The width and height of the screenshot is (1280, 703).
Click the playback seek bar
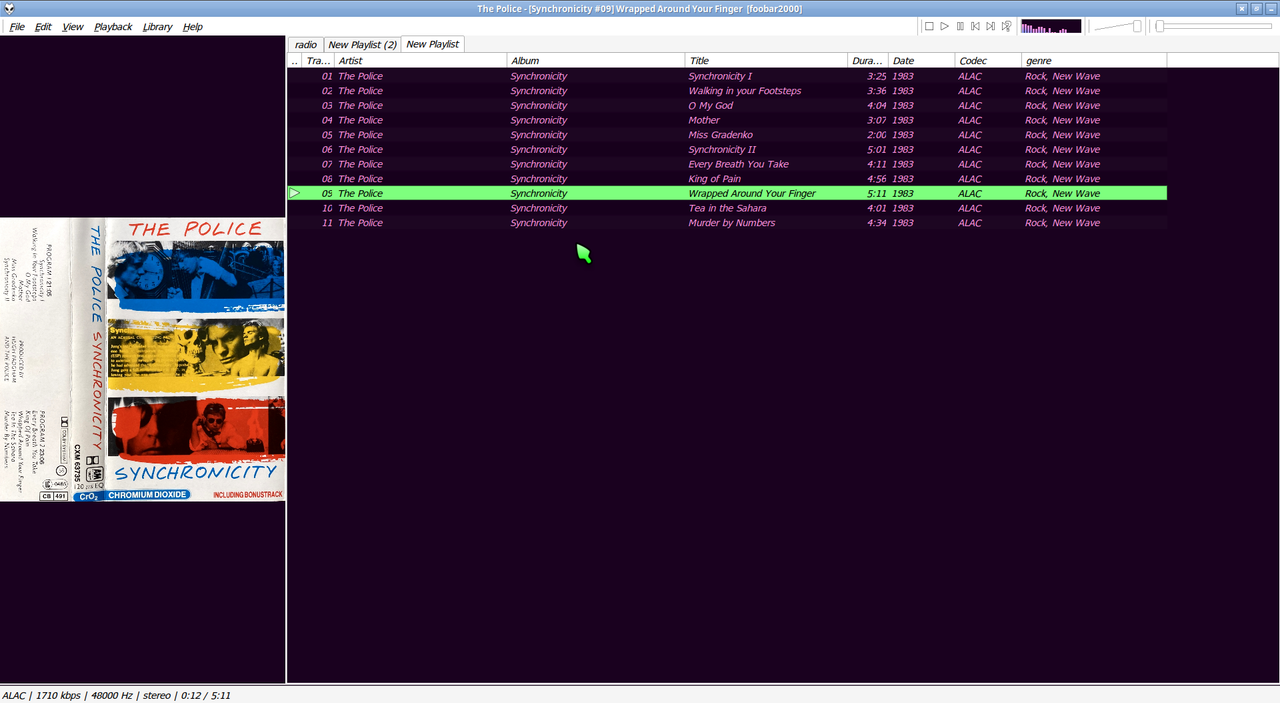coord(1213,26)
